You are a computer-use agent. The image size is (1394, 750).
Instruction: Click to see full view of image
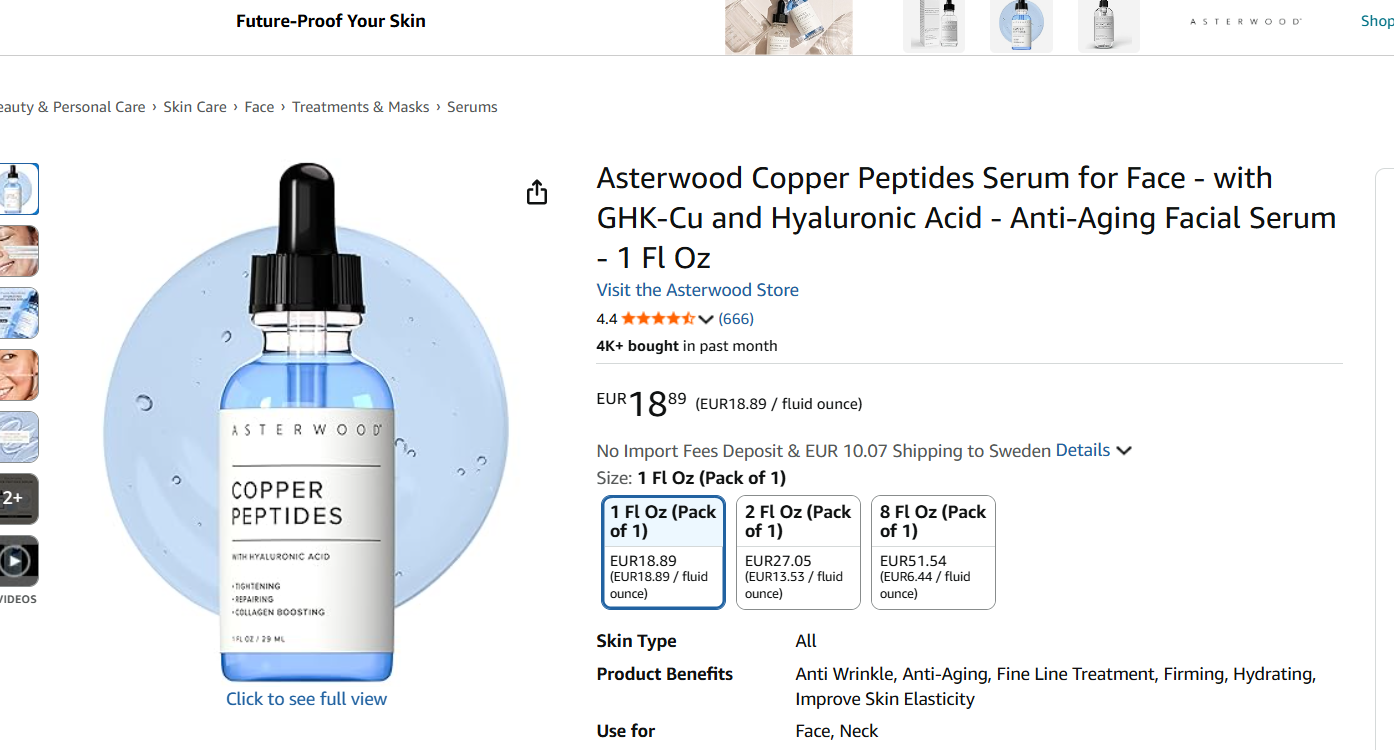coord(306,699)
